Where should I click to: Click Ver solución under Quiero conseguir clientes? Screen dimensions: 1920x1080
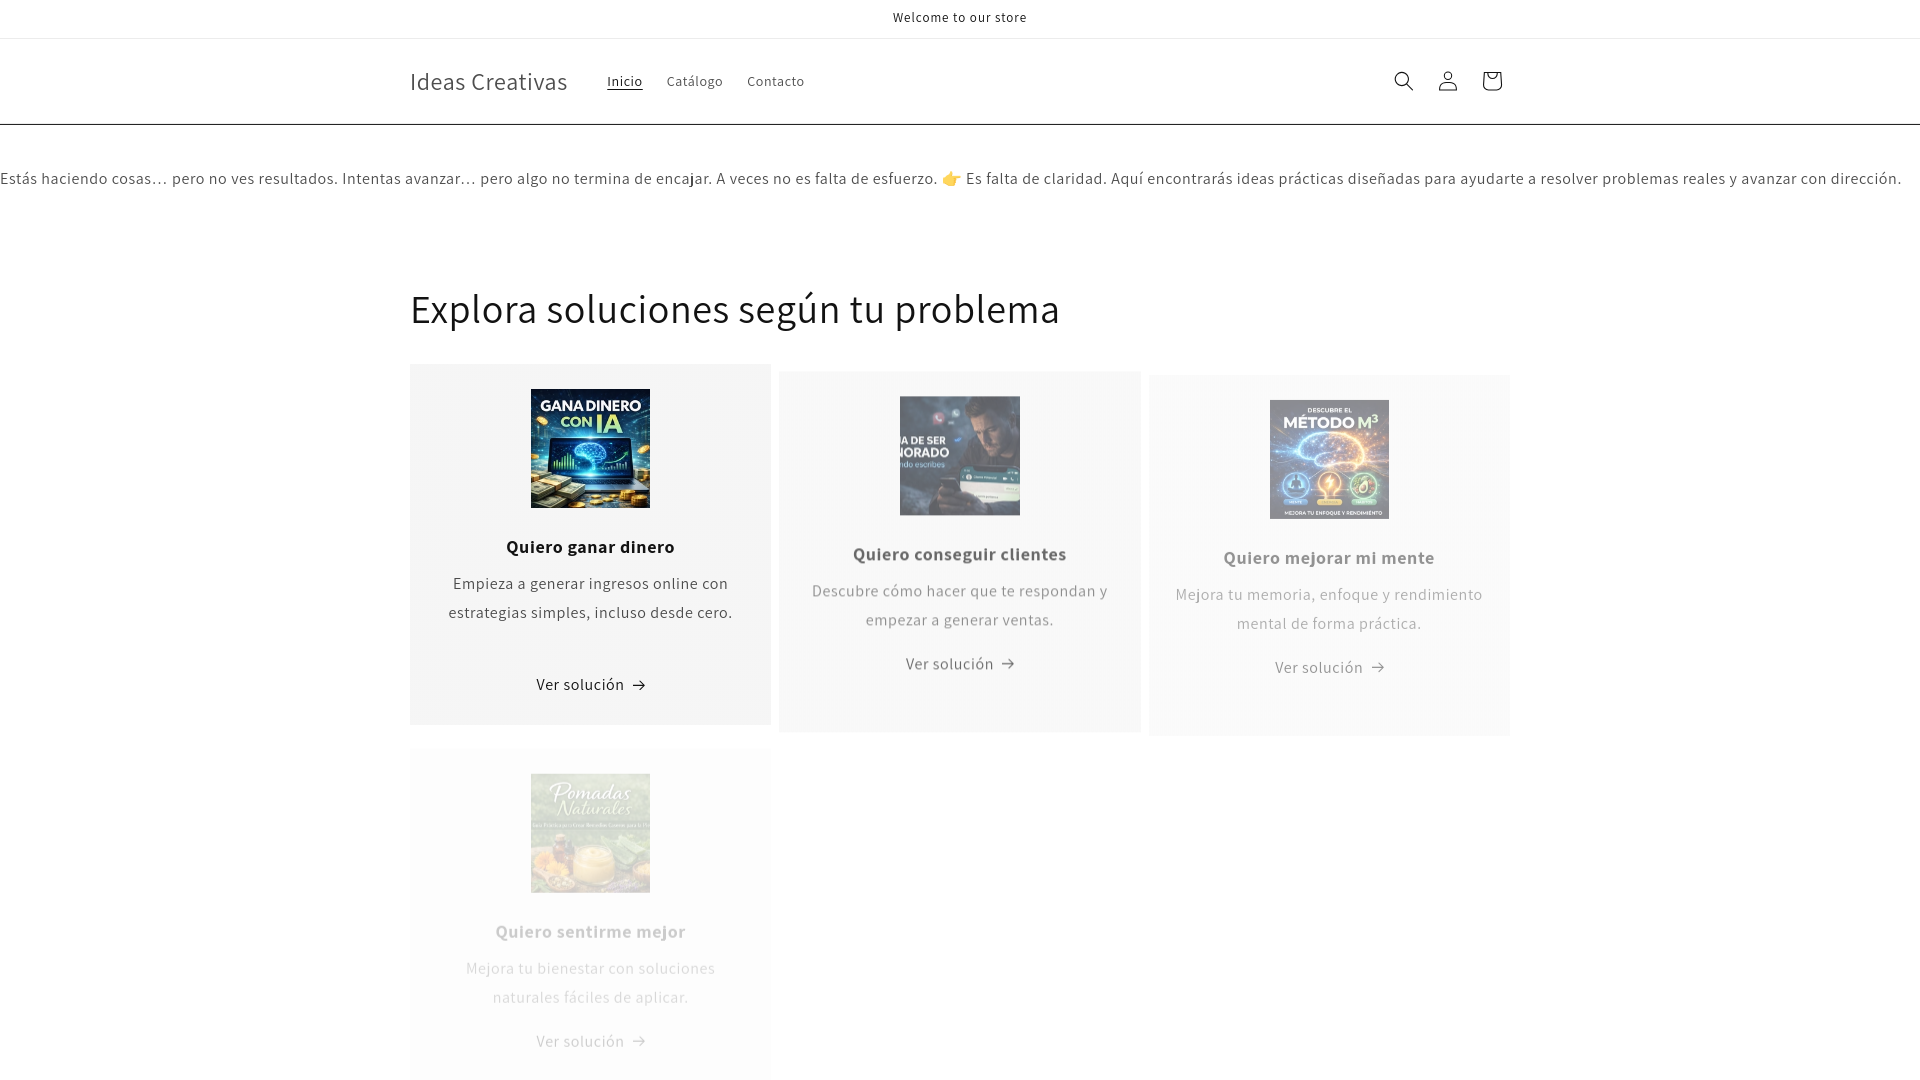(x=960, y=664)
